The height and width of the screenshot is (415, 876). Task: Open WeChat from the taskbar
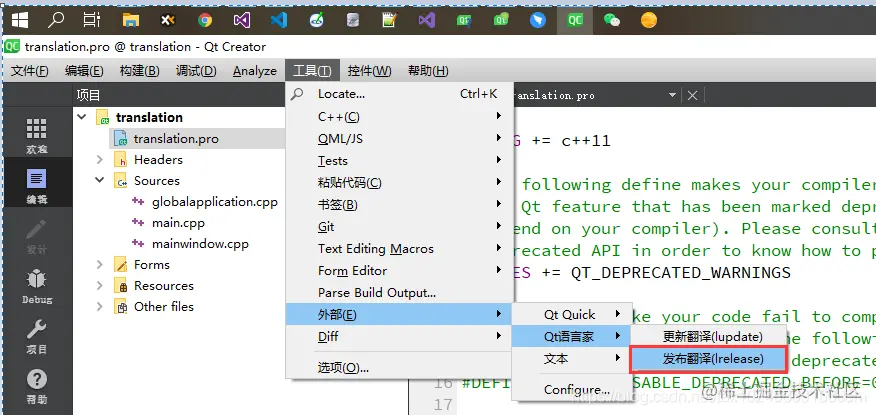click(612, 21)
